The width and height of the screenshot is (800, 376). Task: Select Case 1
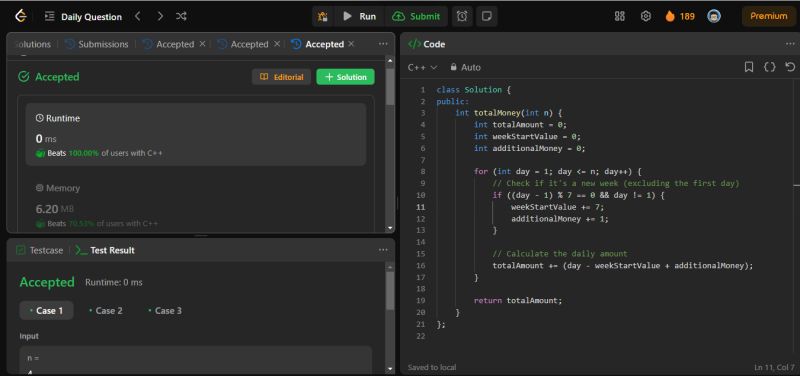point(46,311)
